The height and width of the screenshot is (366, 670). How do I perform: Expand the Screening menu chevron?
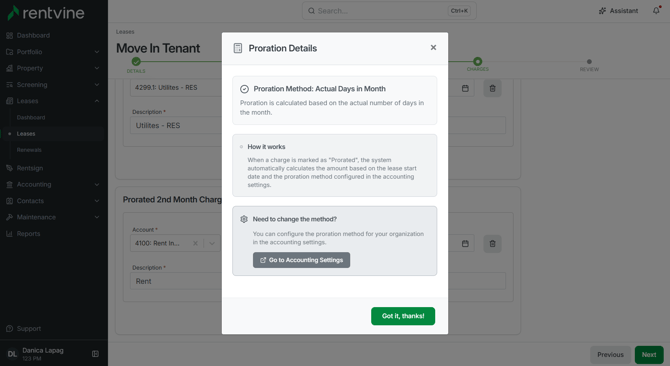pyautogui.click(x=97, y=85)
